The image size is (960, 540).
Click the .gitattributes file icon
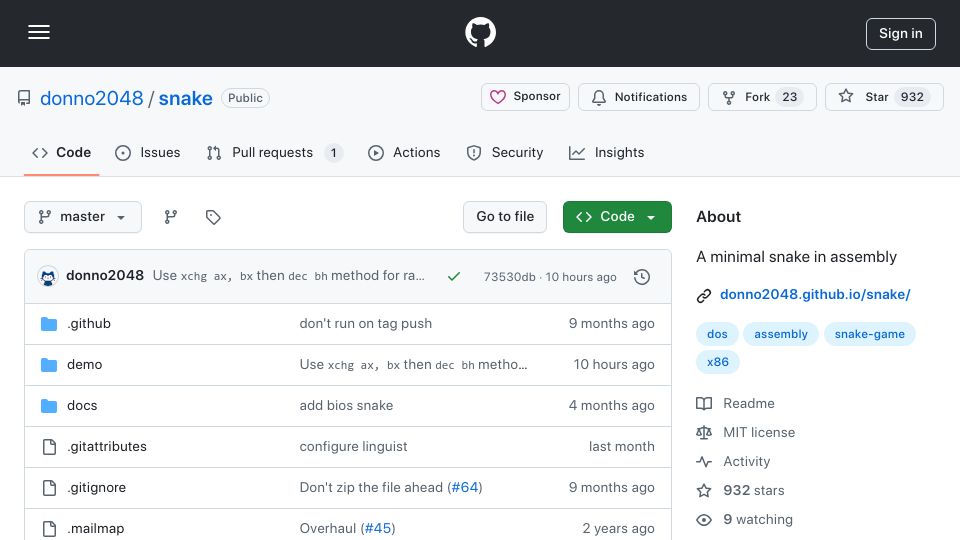49,447
